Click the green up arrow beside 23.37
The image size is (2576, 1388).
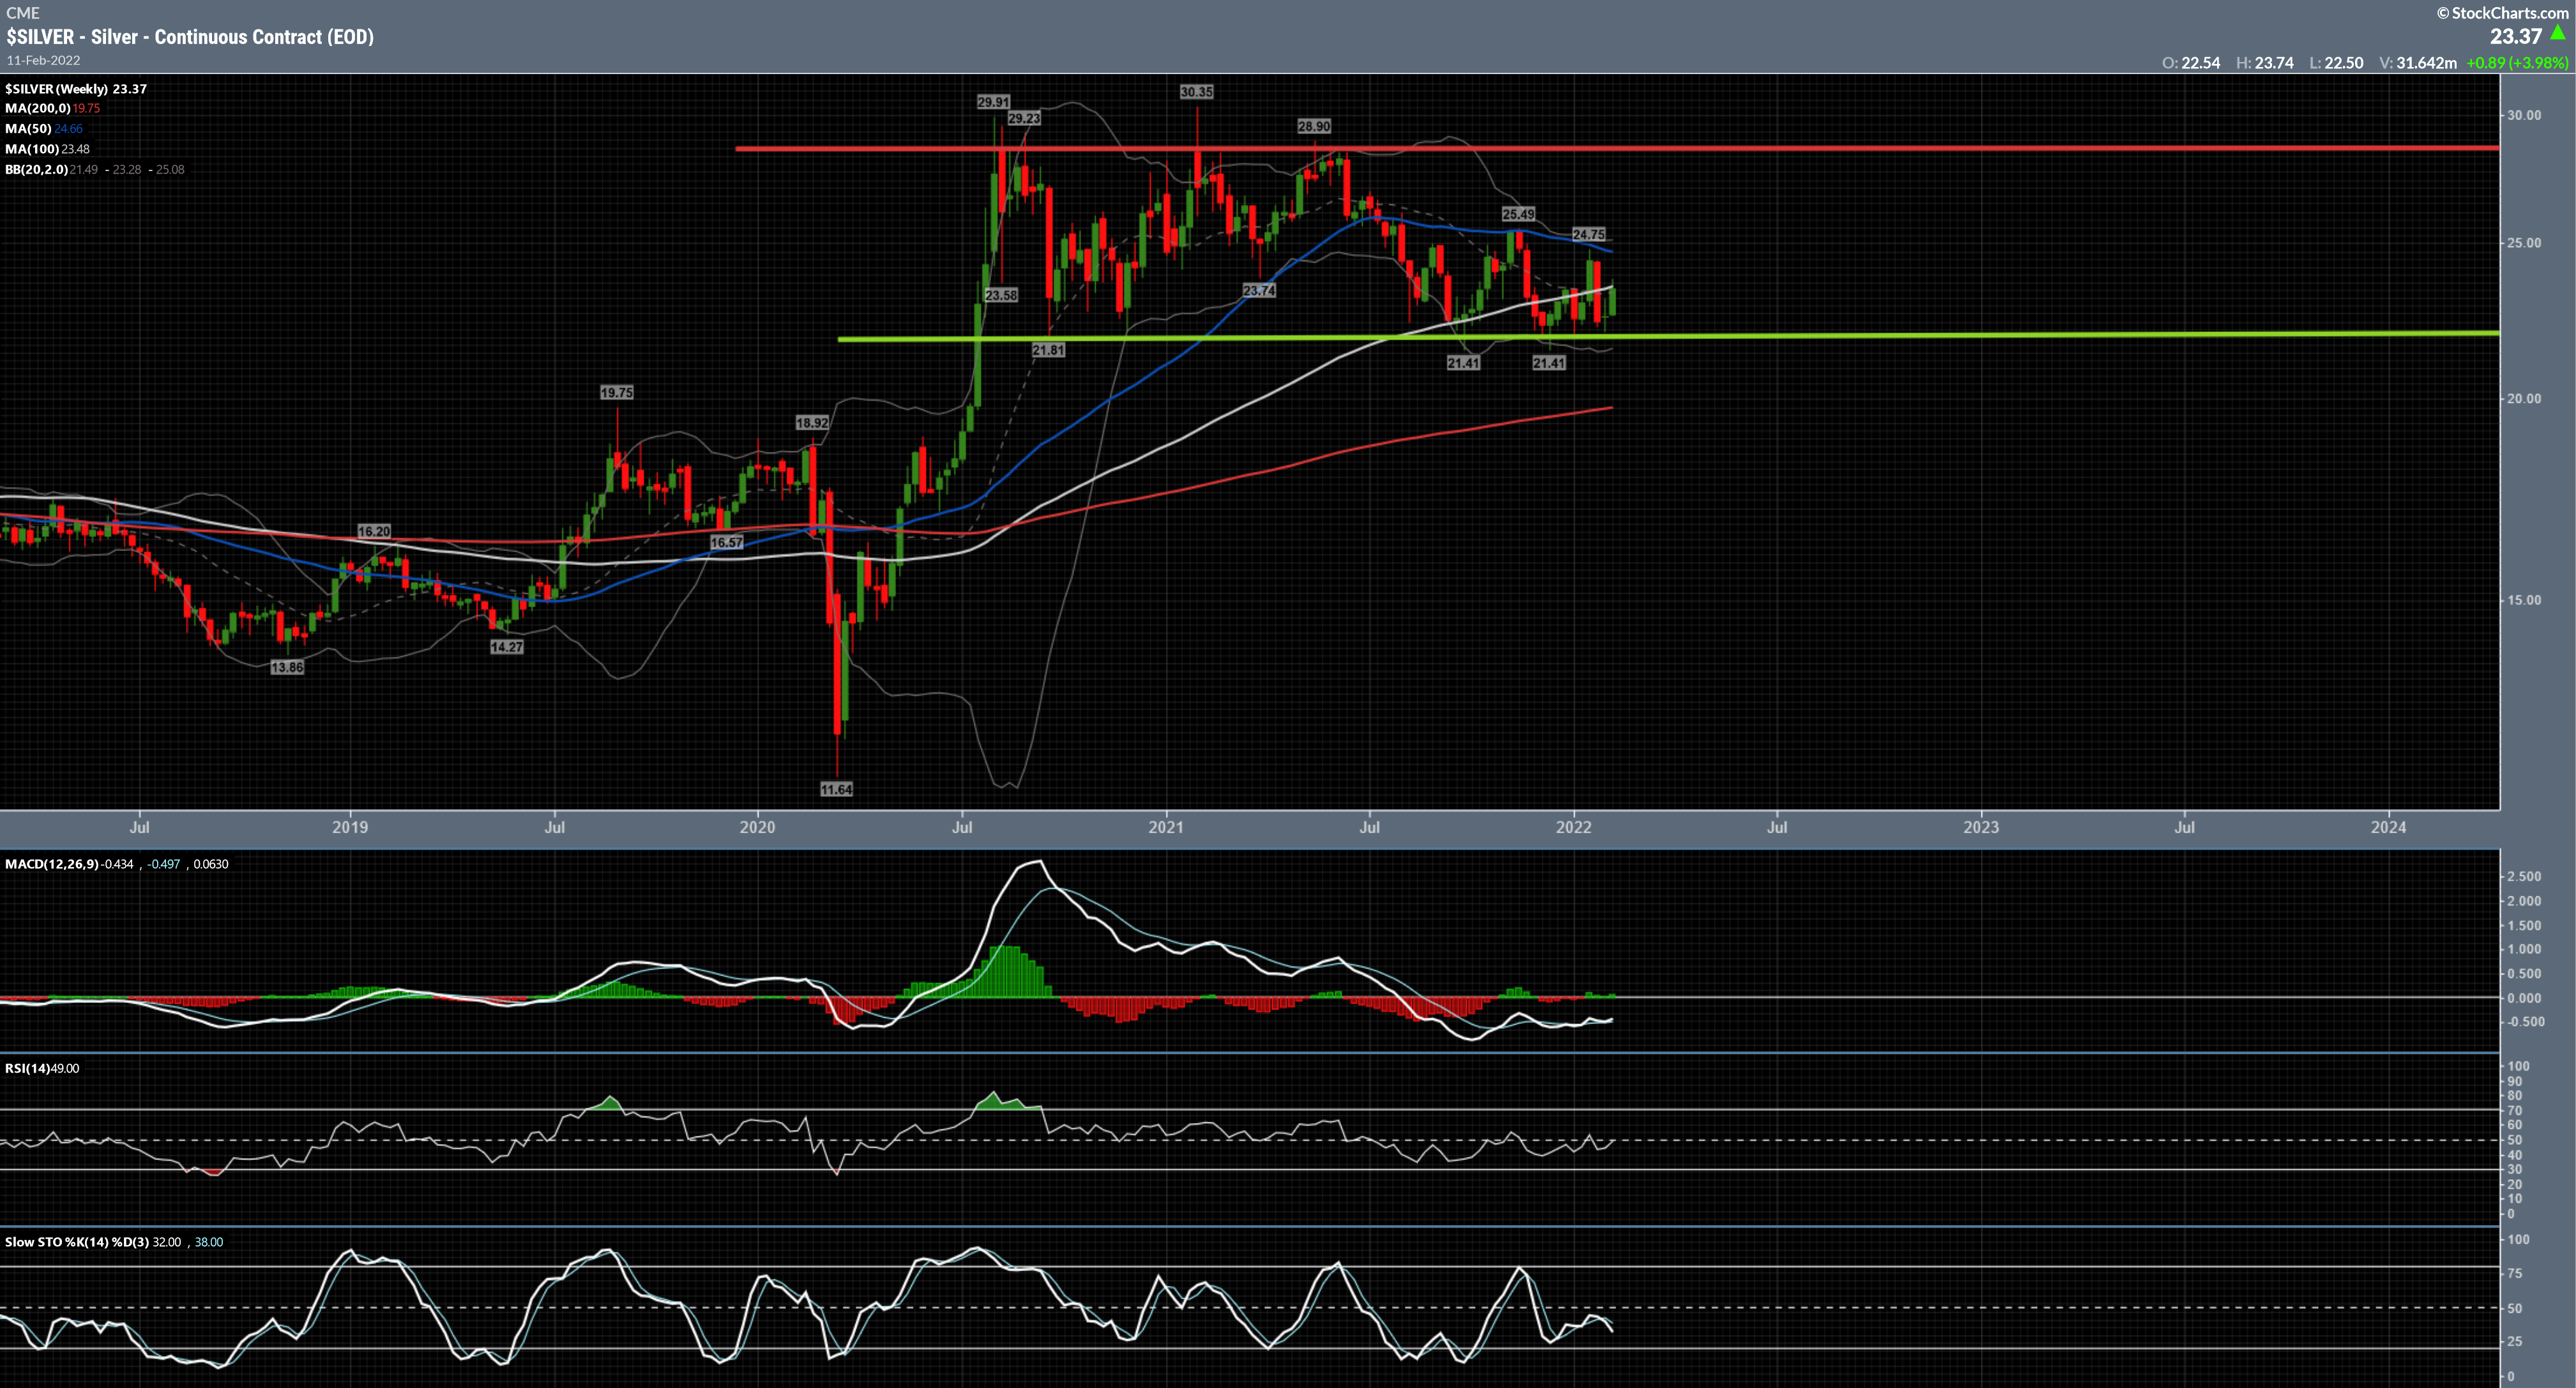point(2558,33)
